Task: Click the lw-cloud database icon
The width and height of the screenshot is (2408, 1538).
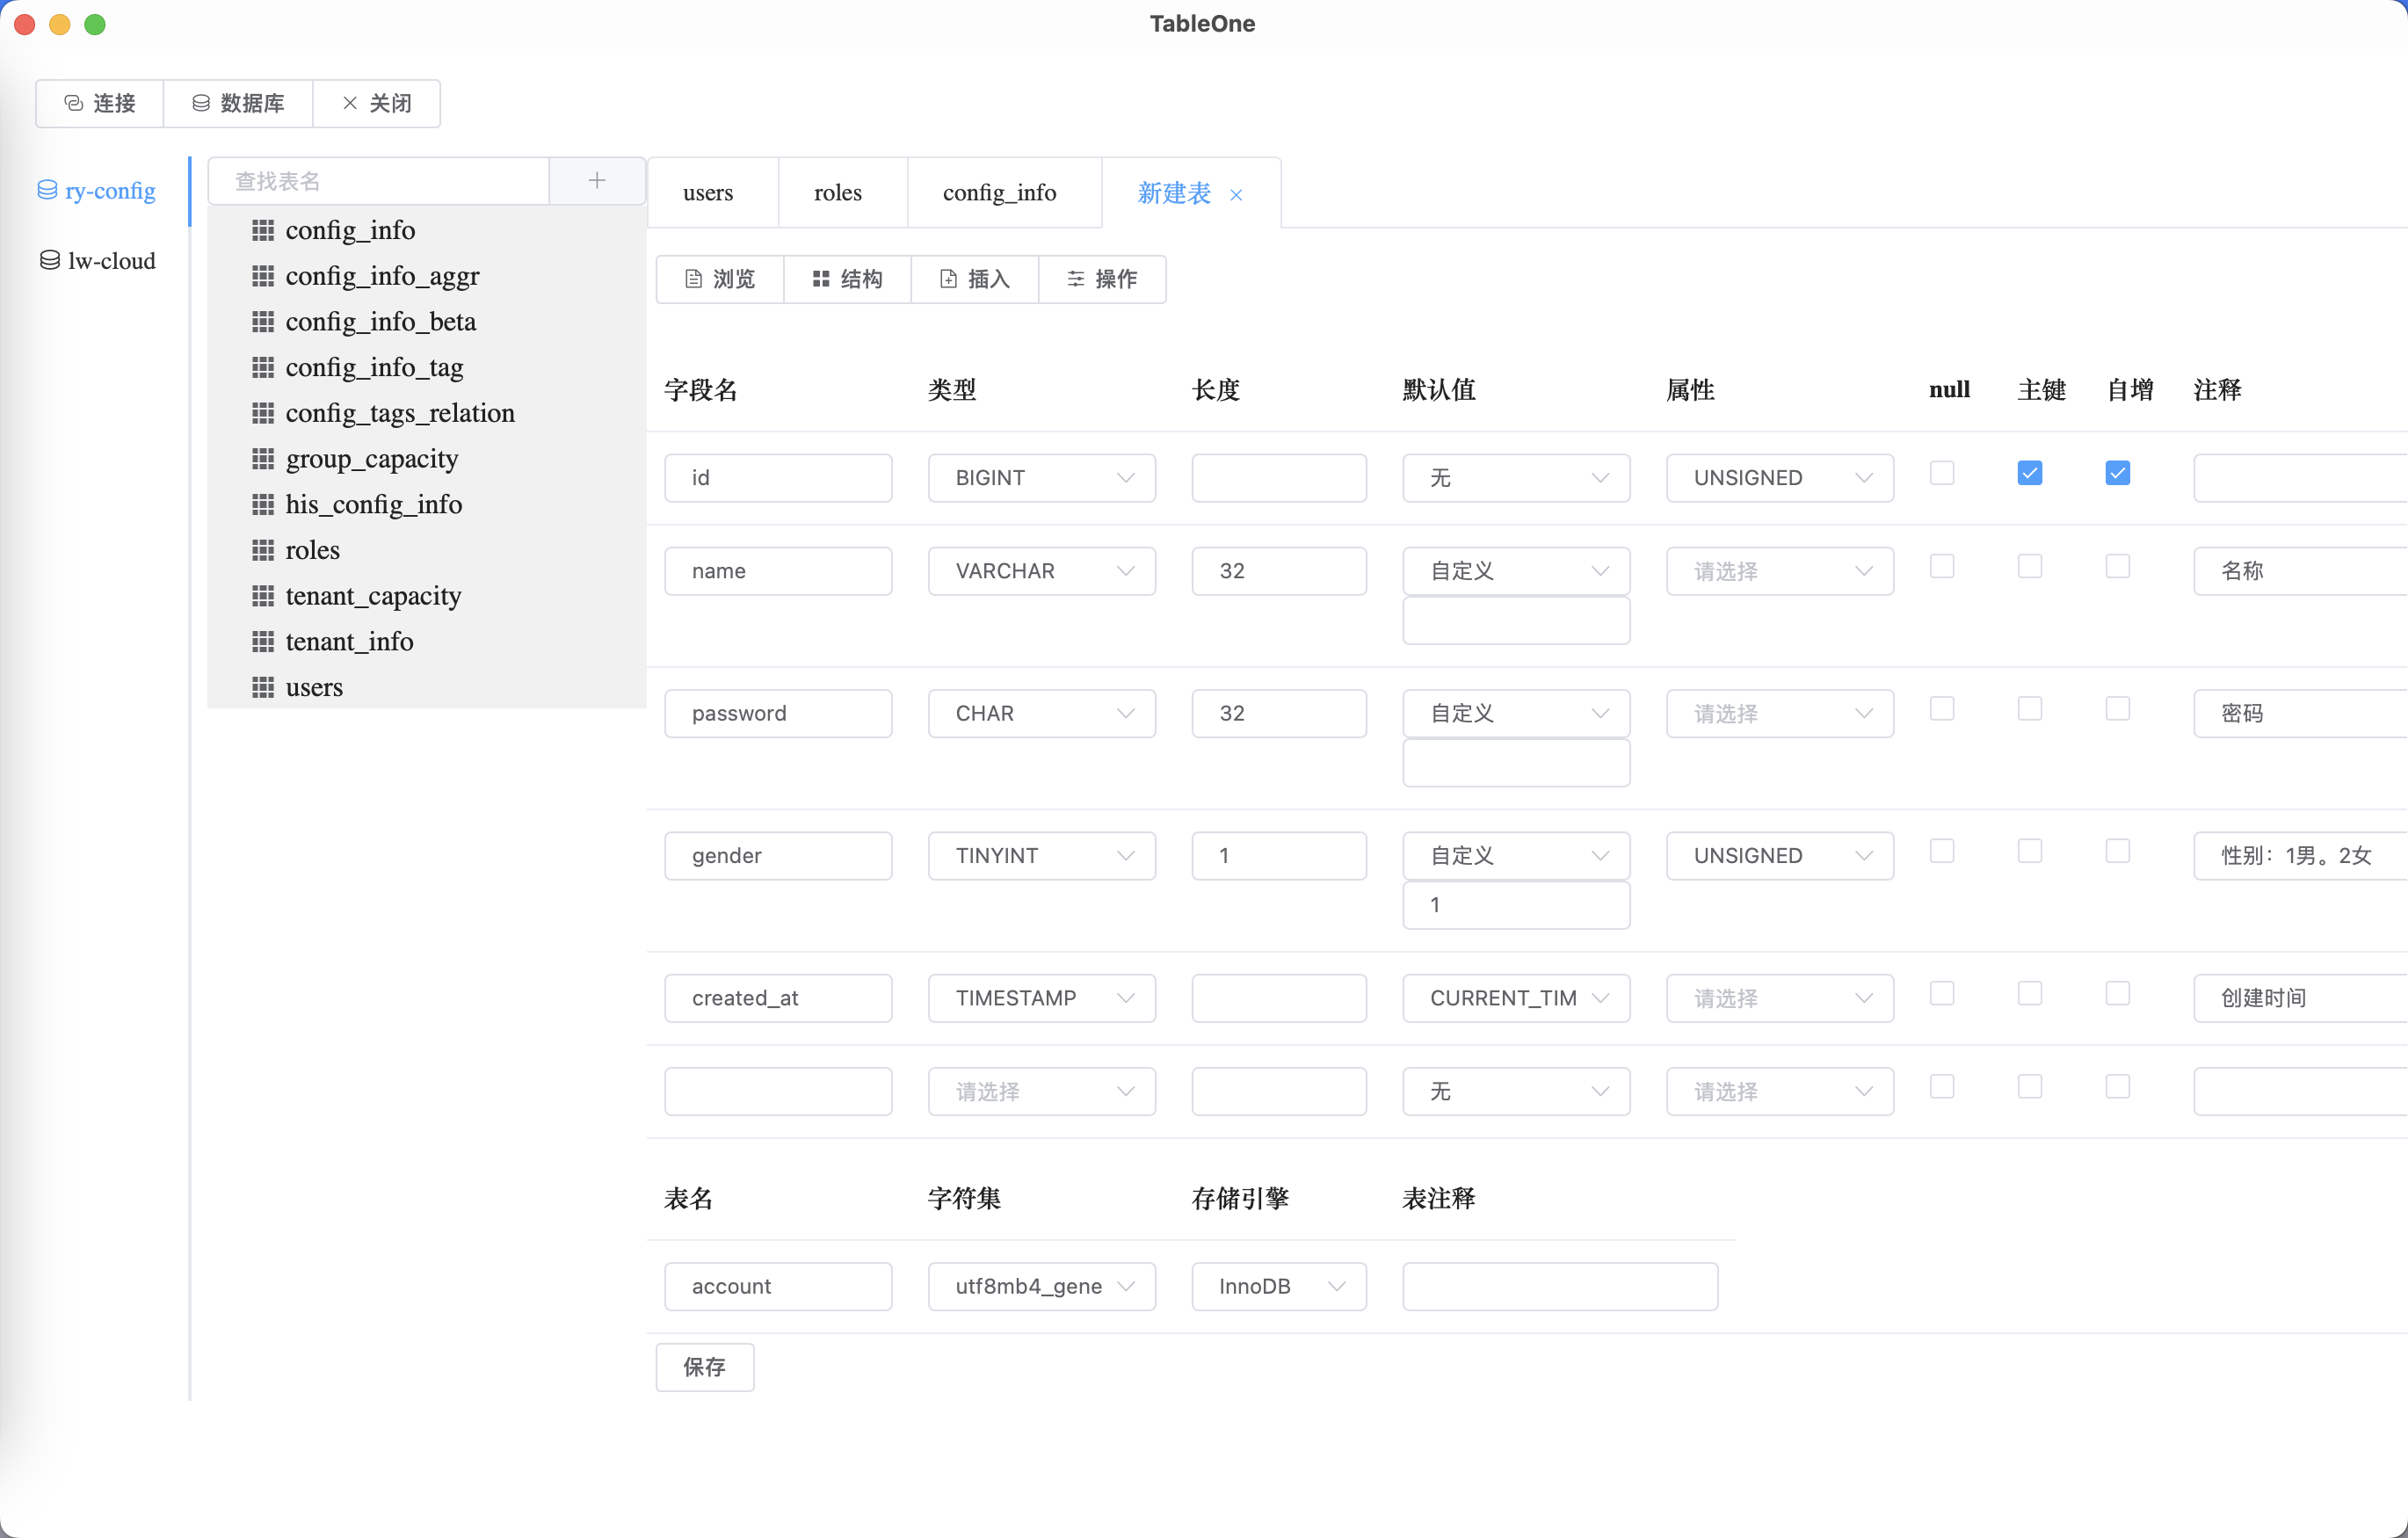Action: (49, 261)
